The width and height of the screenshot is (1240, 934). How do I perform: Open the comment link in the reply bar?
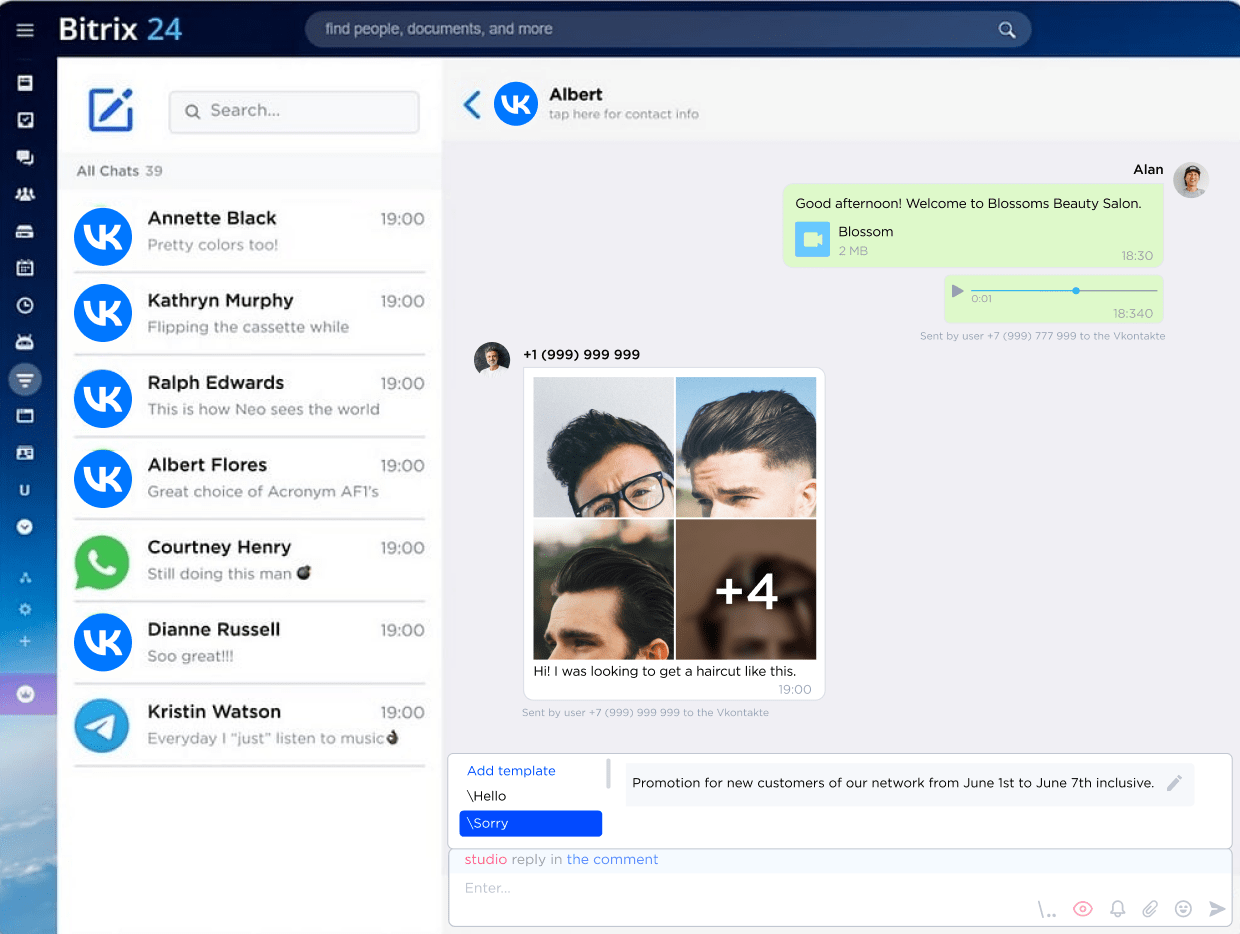point(612,859)
